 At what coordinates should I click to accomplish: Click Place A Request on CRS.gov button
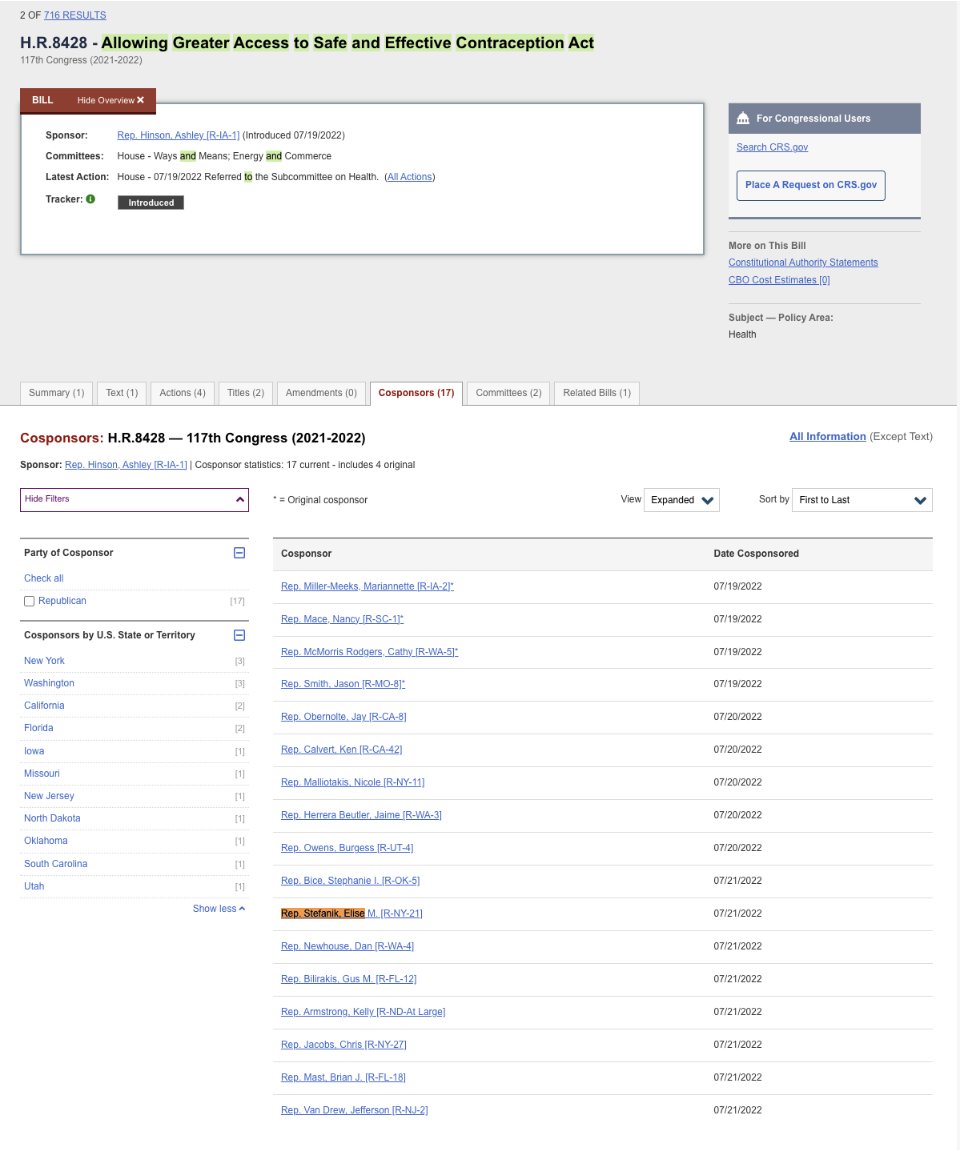(810, 186)
